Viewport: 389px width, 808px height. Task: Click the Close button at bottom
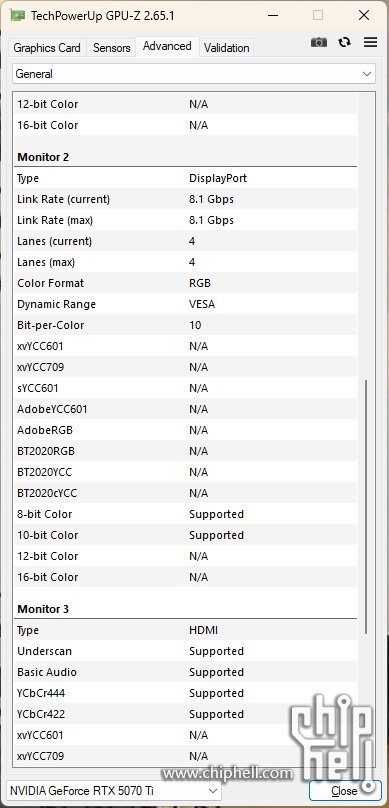(x=344, y=790)
